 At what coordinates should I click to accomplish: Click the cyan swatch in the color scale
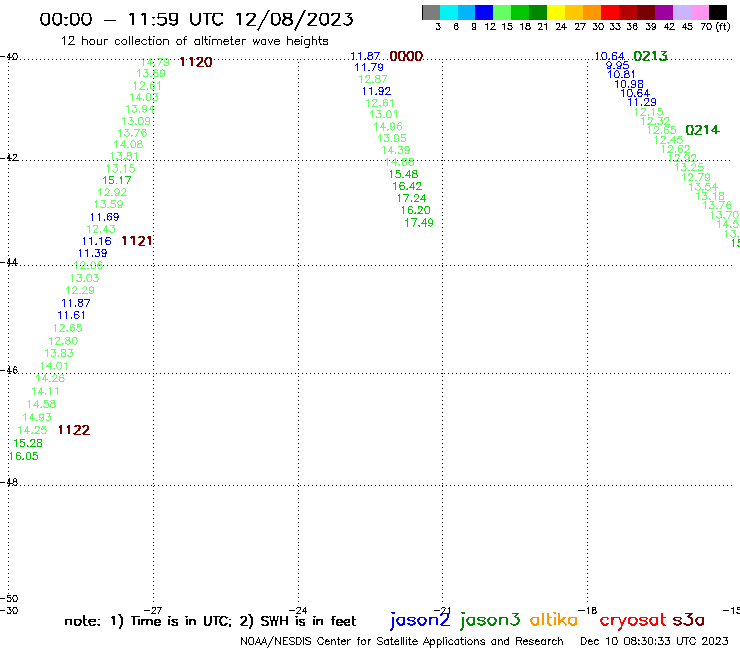pos(449,12)
